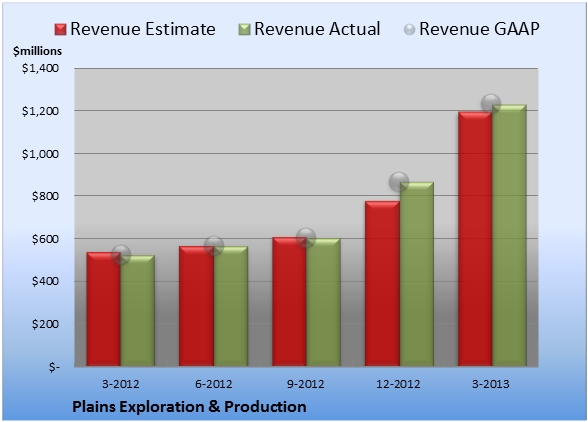Screen dimensions: 588x422
Task: Select the green actual bar for 3-2013
Action: coord(509,235)
